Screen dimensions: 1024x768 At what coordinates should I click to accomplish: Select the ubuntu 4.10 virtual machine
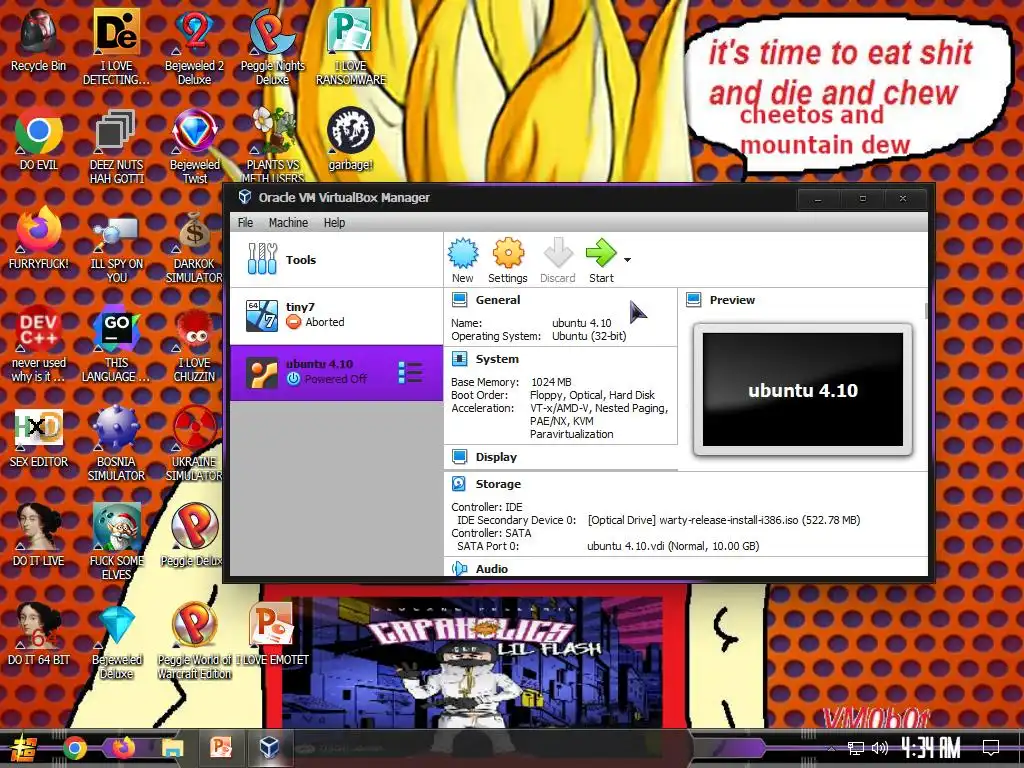pyautogui.click(x=336, y=373)
